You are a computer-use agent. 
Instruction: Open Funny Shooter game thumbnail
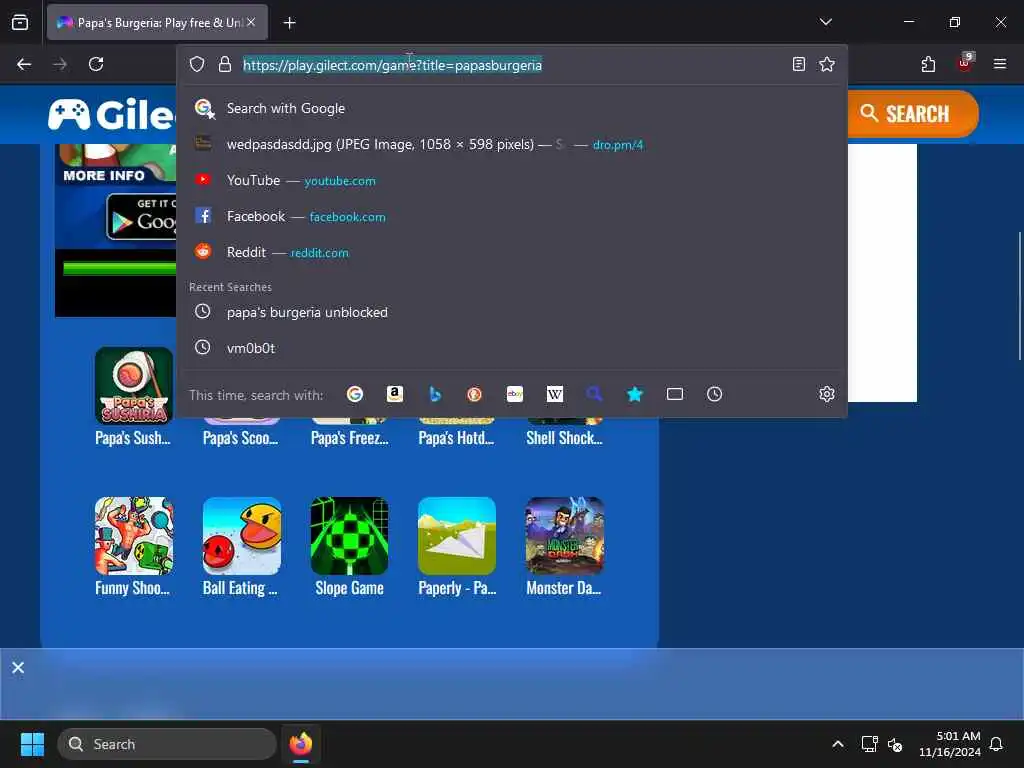[134, 536]
